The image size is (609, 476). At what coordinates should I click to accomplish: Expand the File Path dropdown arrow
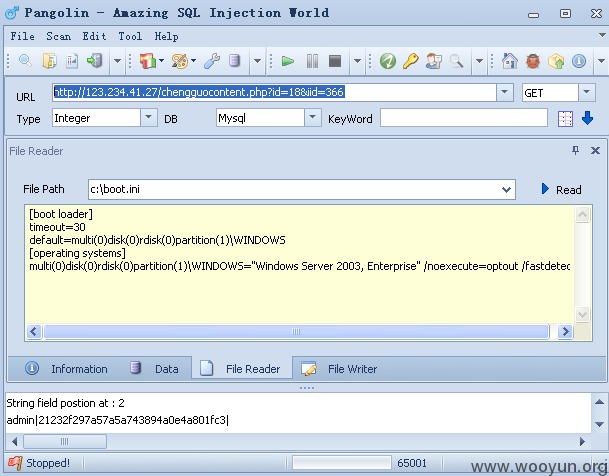pyautogui.click(x=506, y=189)
